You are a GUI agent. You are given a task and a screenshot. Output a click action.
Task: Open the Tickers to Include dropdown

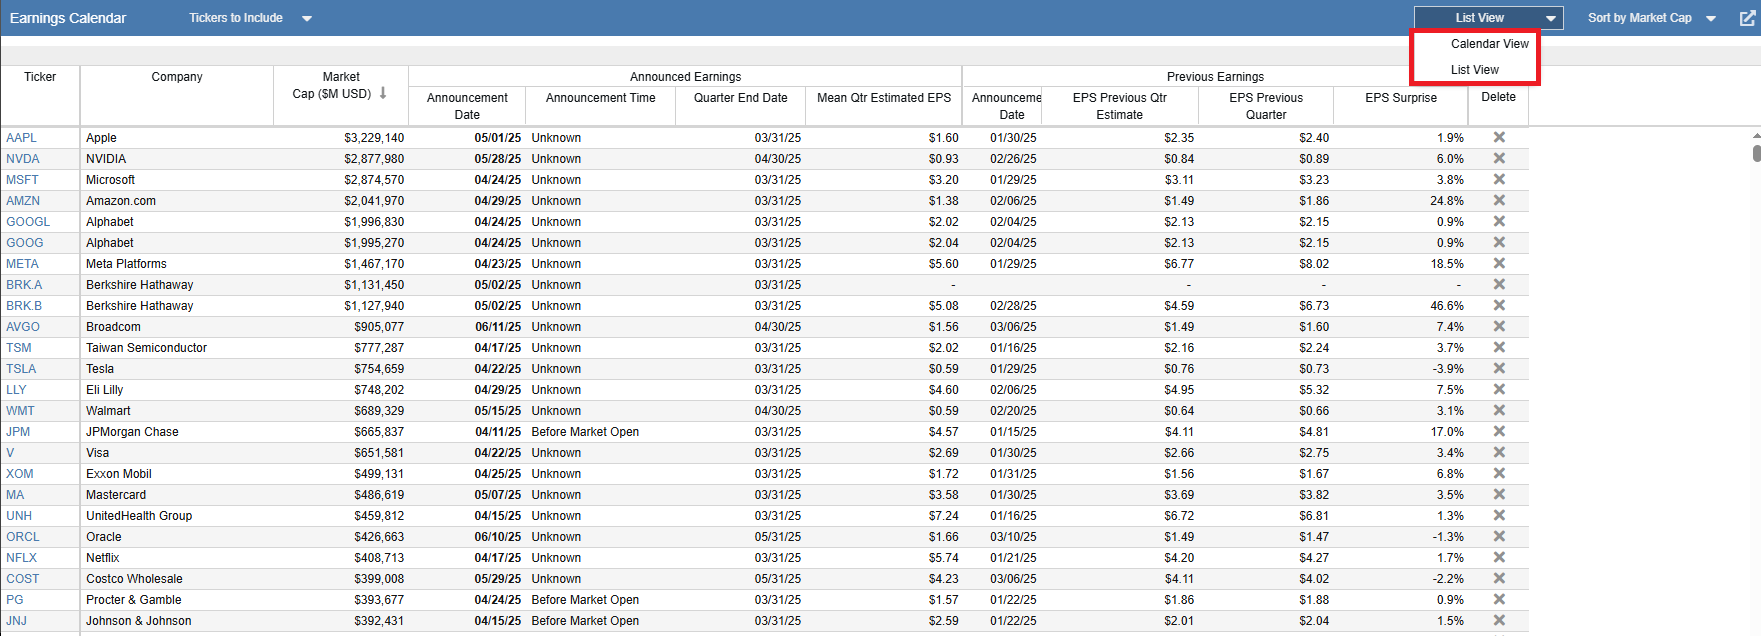(250, 18)
